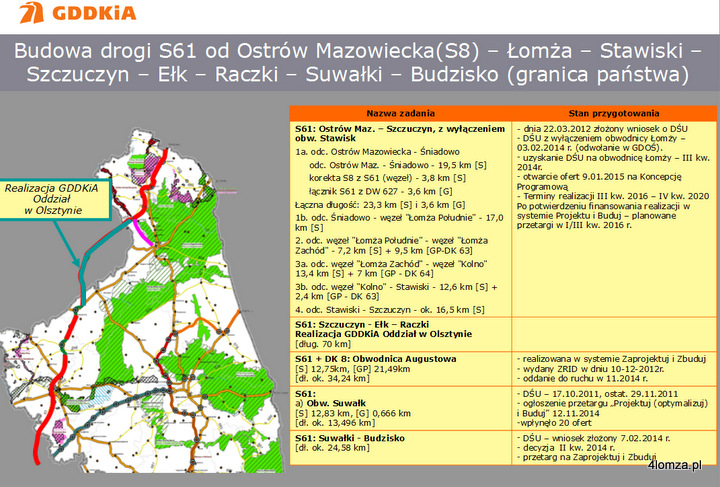Click the 'Realizacja GDDKiA Oddział w Olsztynie' callout box

(54, 200)
